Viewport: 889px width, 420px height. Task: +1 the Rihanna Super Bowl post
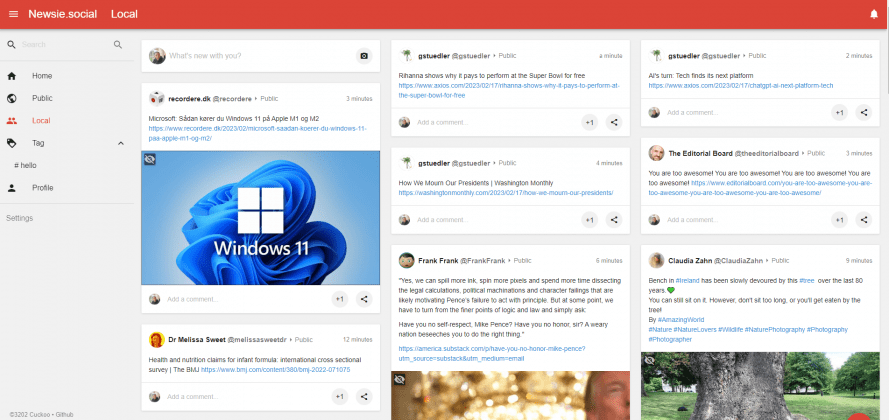click(x=590, y=122)
